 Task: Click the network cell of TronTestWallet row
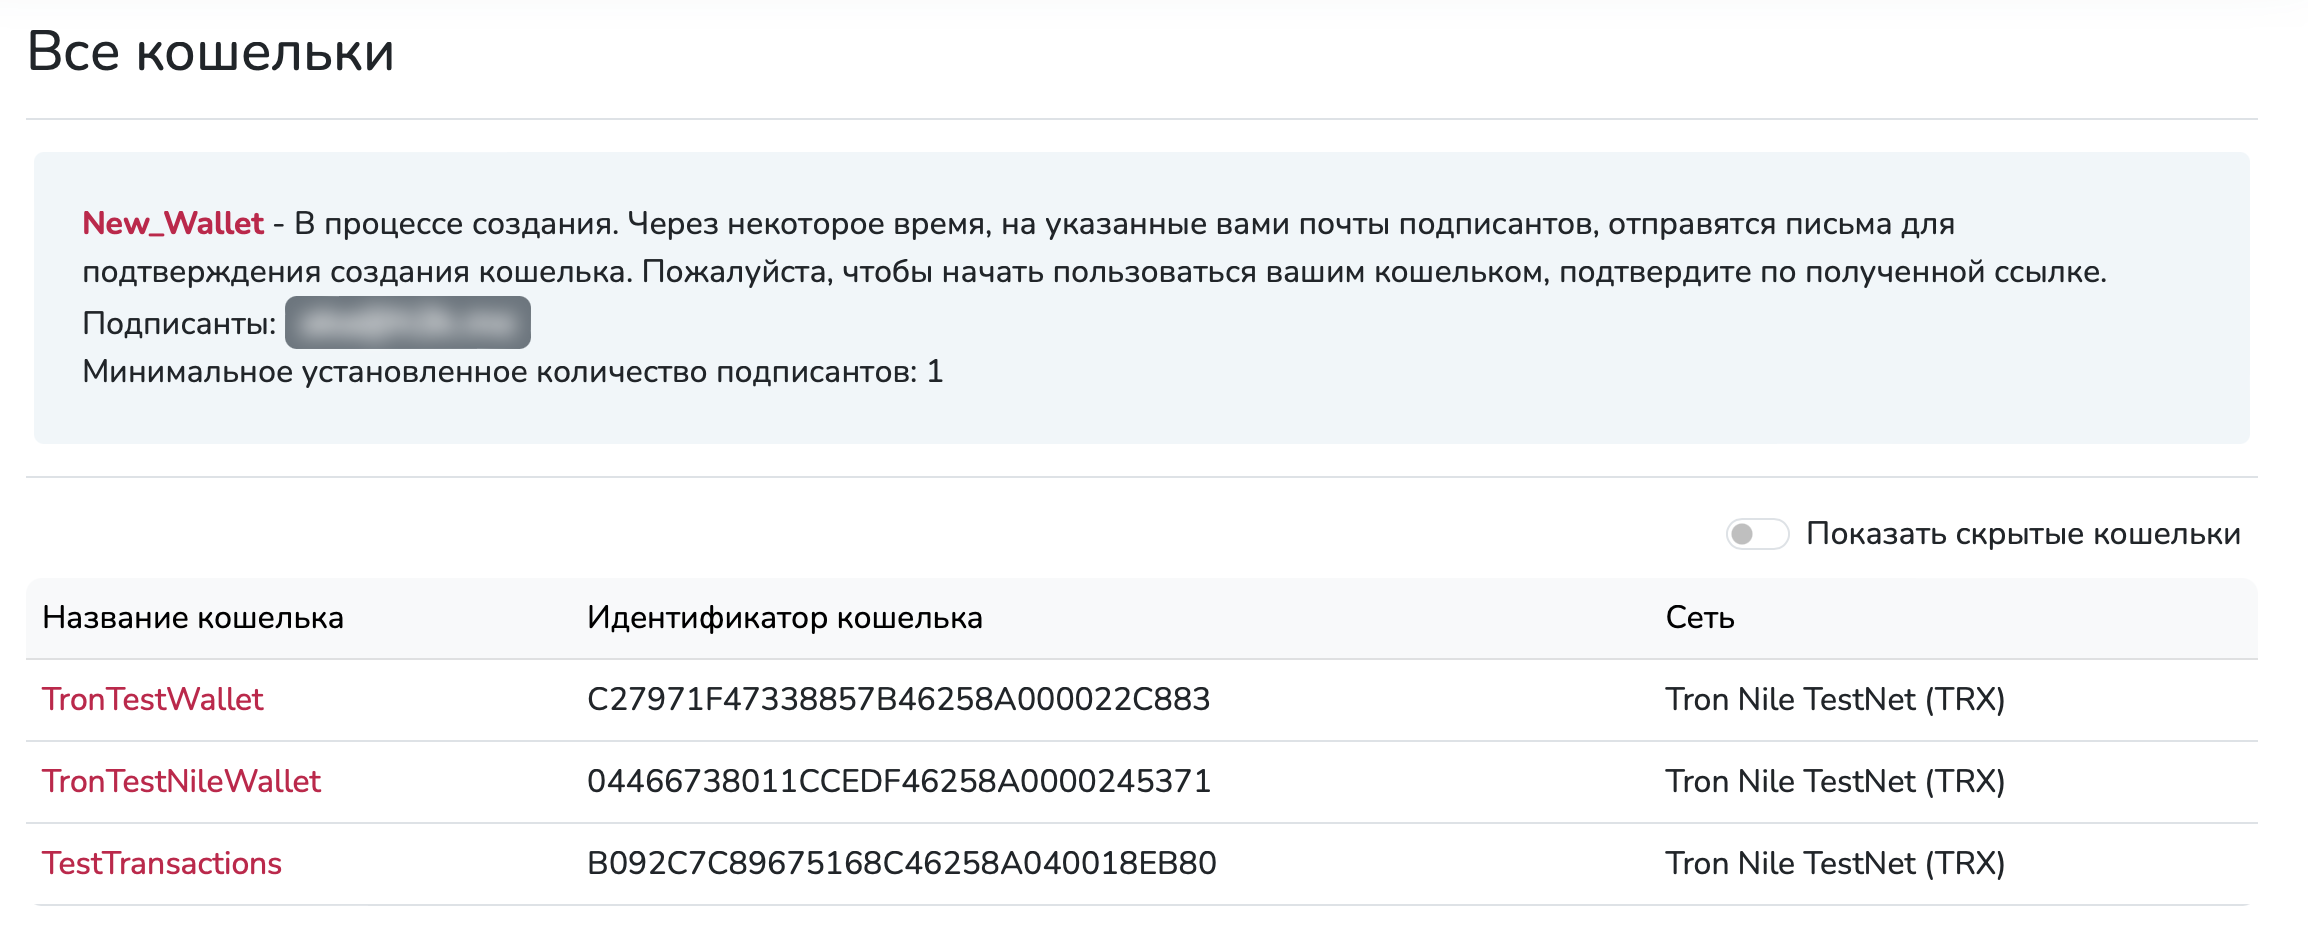click(1834, 699)
